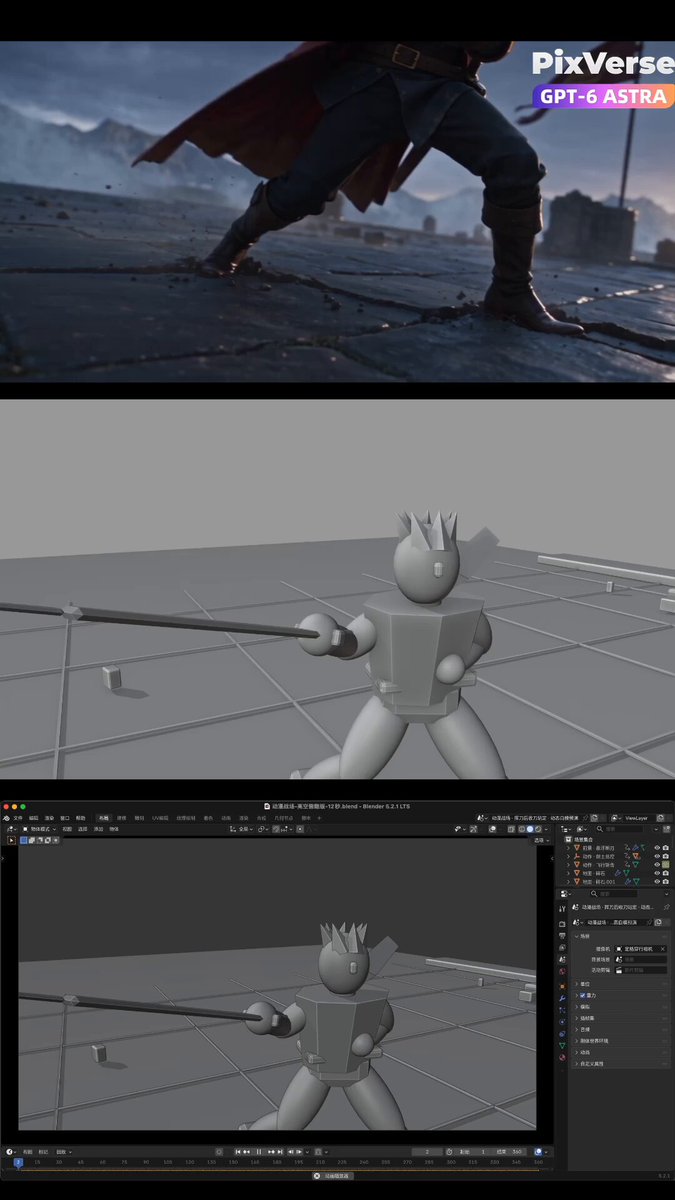The height and width of the screenshot is (1200, 675).
Task: Open the Particles properties tab icon
Action: coord(562,1010)
